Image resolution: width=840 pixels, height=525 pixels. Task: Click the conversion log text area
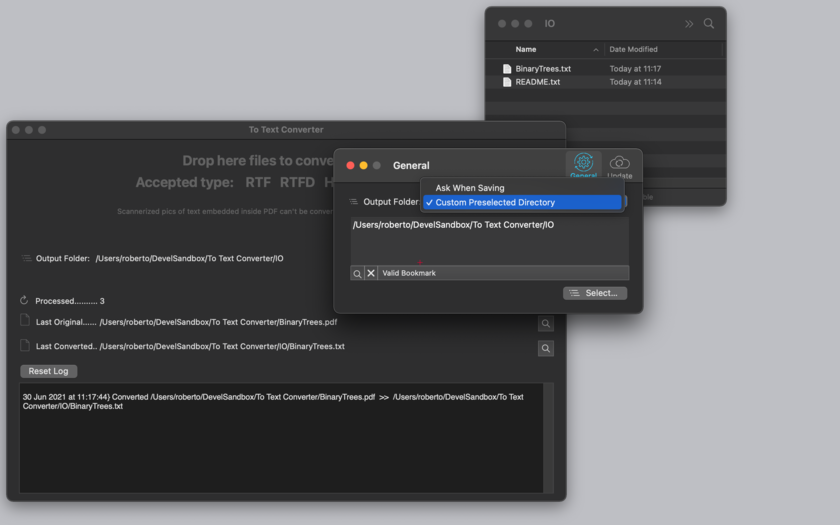pyautogui.click(x=281, y=438)
